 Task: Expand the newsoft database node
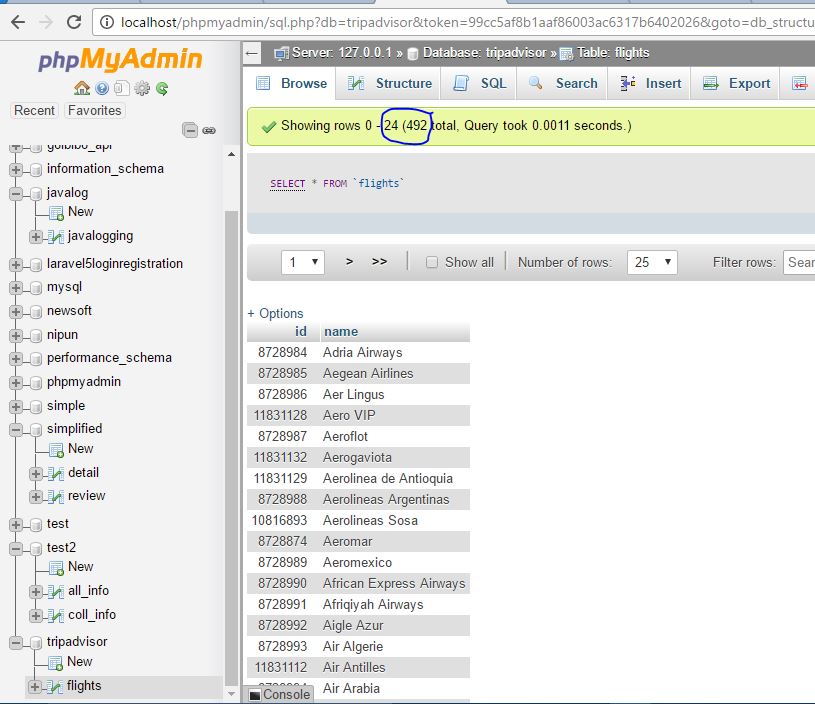(16, 312)
